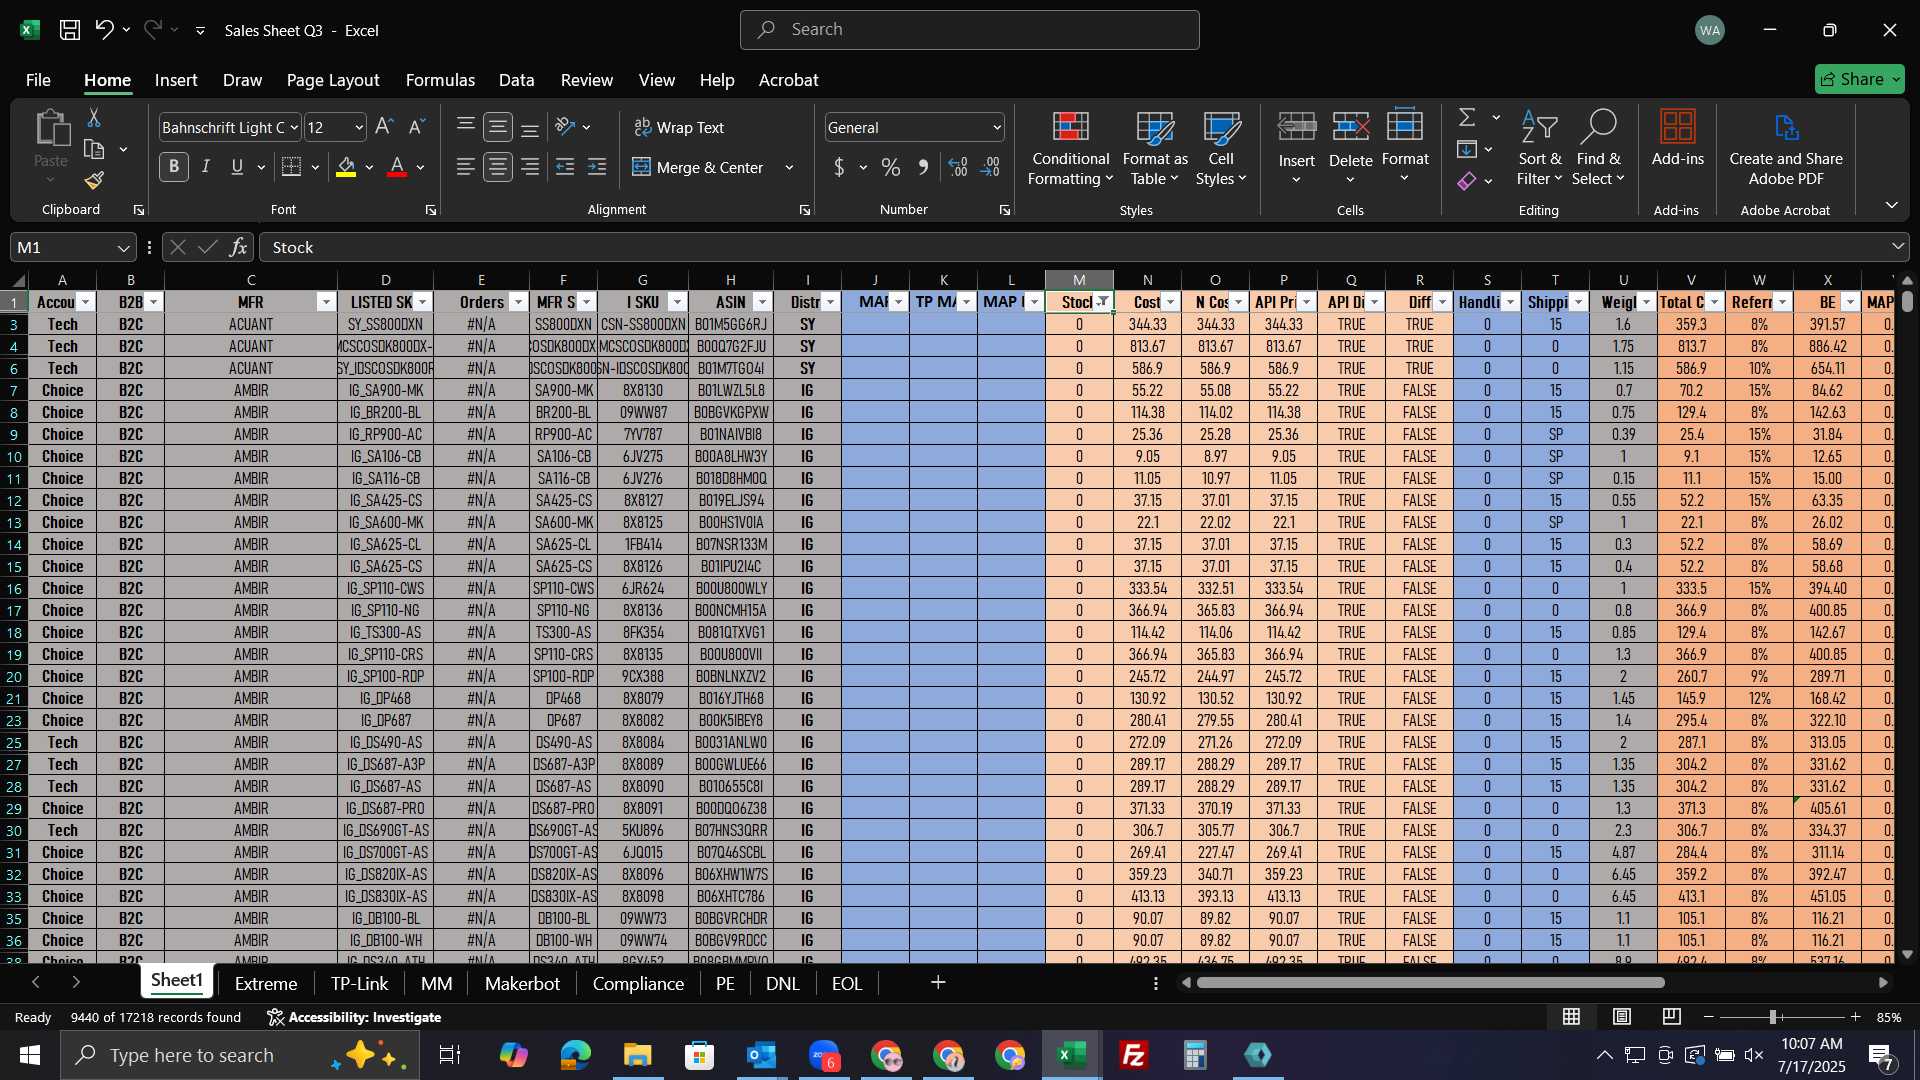
Task: Toggle Bold formatting
Action: [x=174, y=167]
